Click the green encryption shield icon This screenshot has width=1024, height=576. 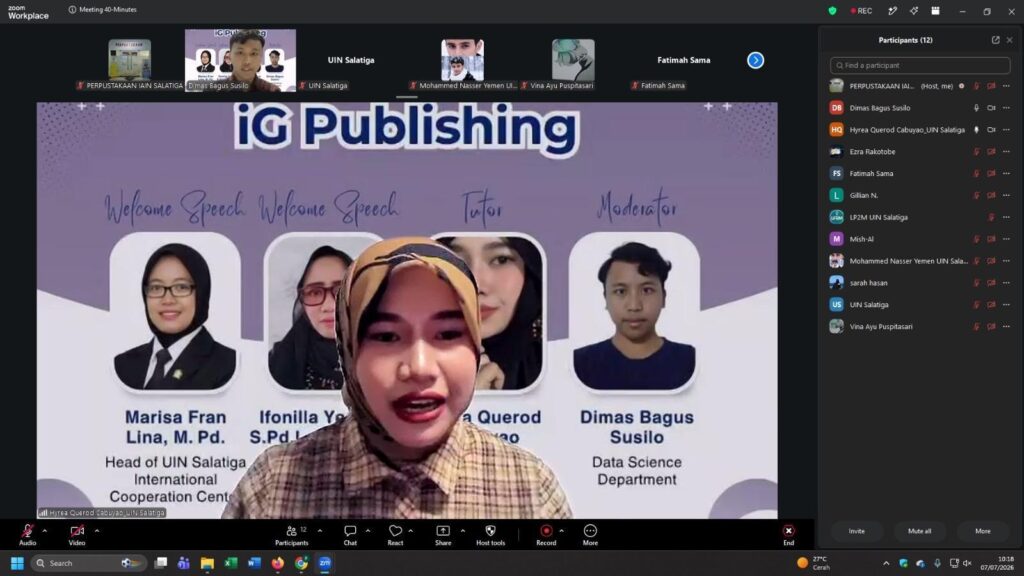[x=832, y=11]
